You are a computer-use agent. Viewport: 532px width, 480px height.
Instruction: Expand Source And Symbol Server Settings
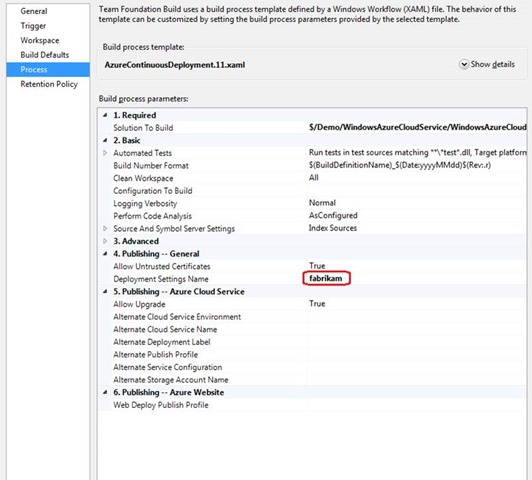click(x=105, y=229)
